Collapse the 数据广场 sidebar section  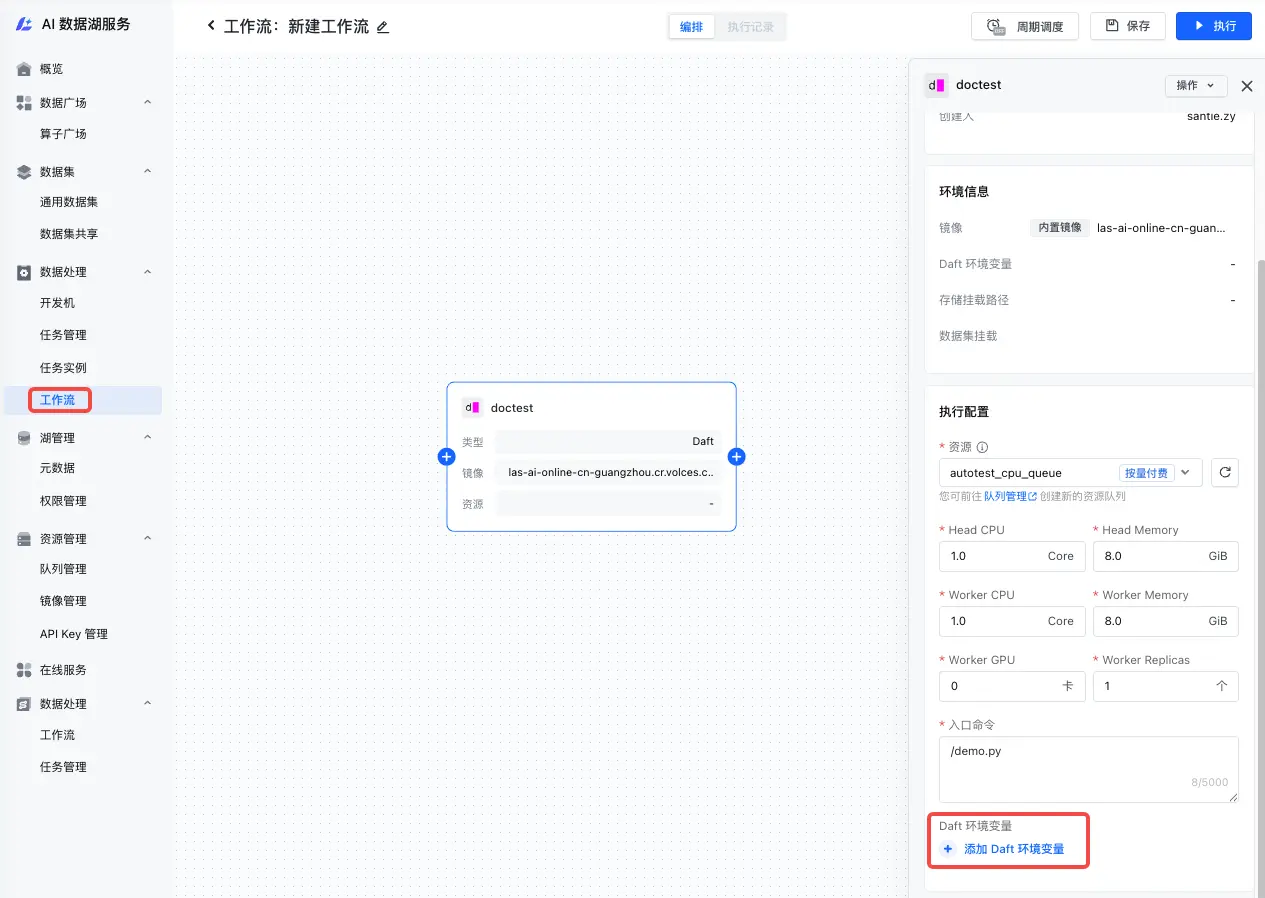point(147,103)
